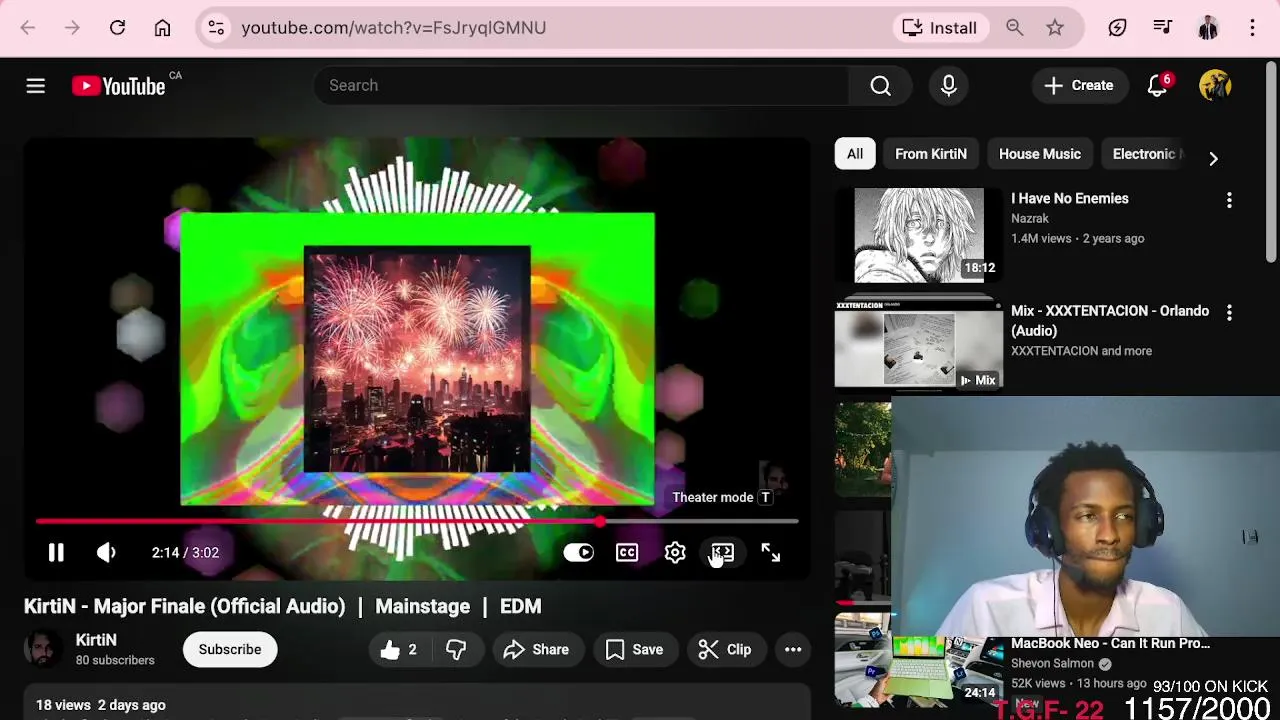
Task: Clip the video
Action: point(726,650)
